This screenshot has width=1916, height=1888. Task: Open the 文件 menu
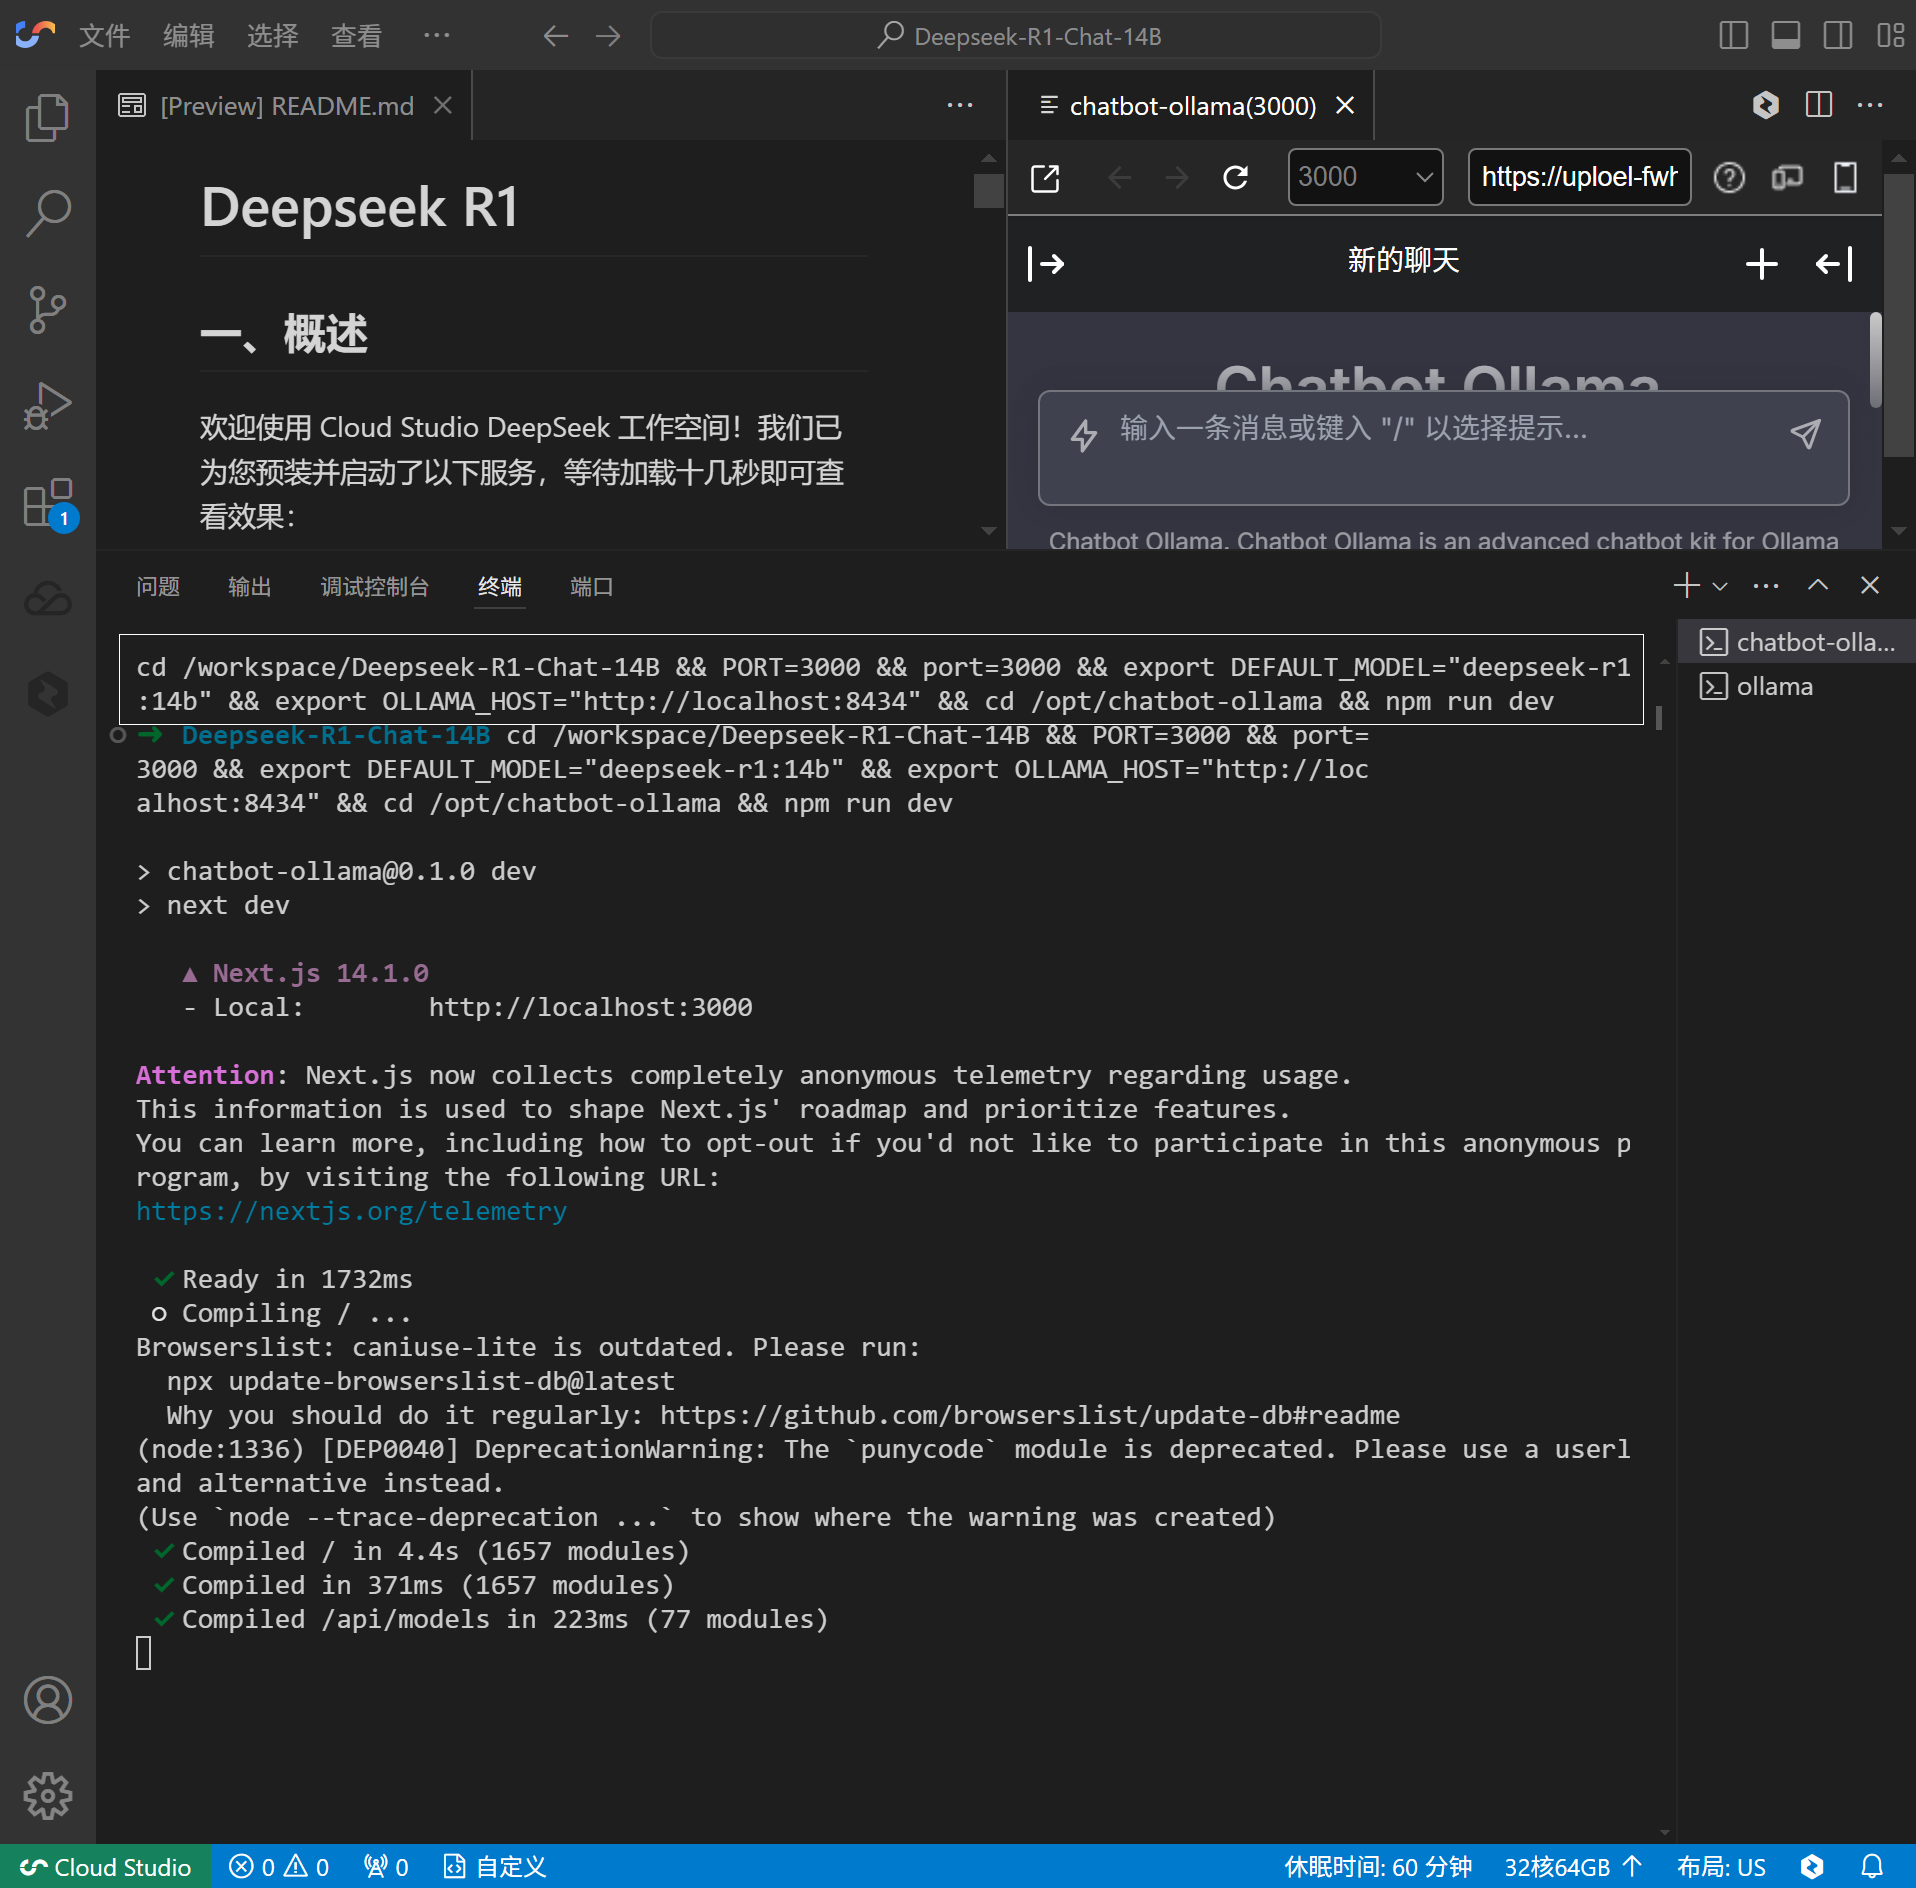[x=104, y=36]
